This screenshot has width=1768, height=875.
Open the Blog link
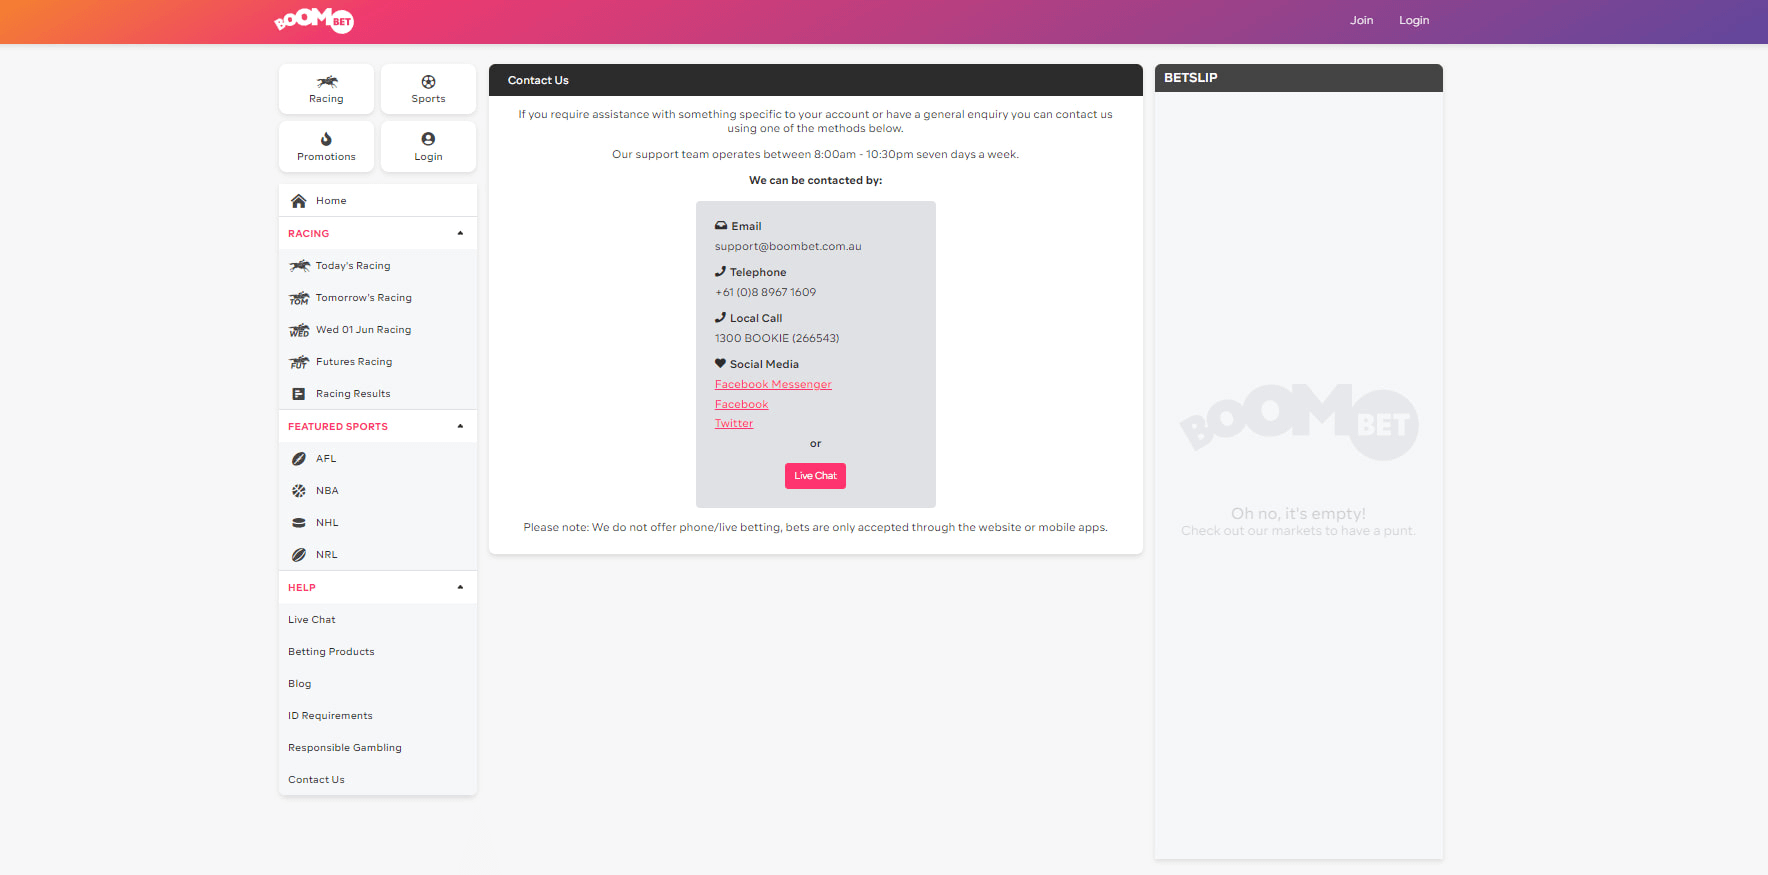point(378,684)
